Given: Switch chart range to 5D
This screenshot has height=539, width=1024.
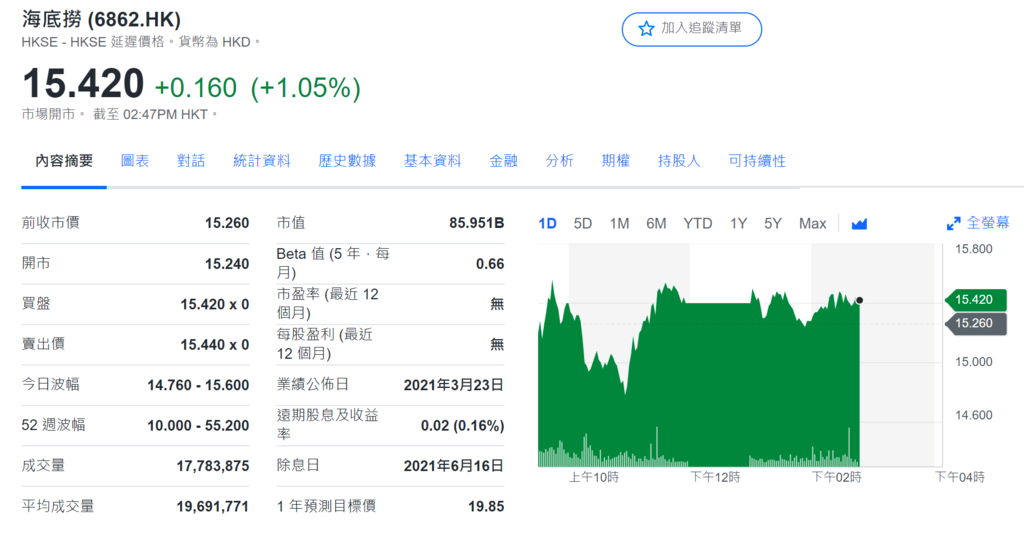Looking at the screenshot, I should (583, 224).
